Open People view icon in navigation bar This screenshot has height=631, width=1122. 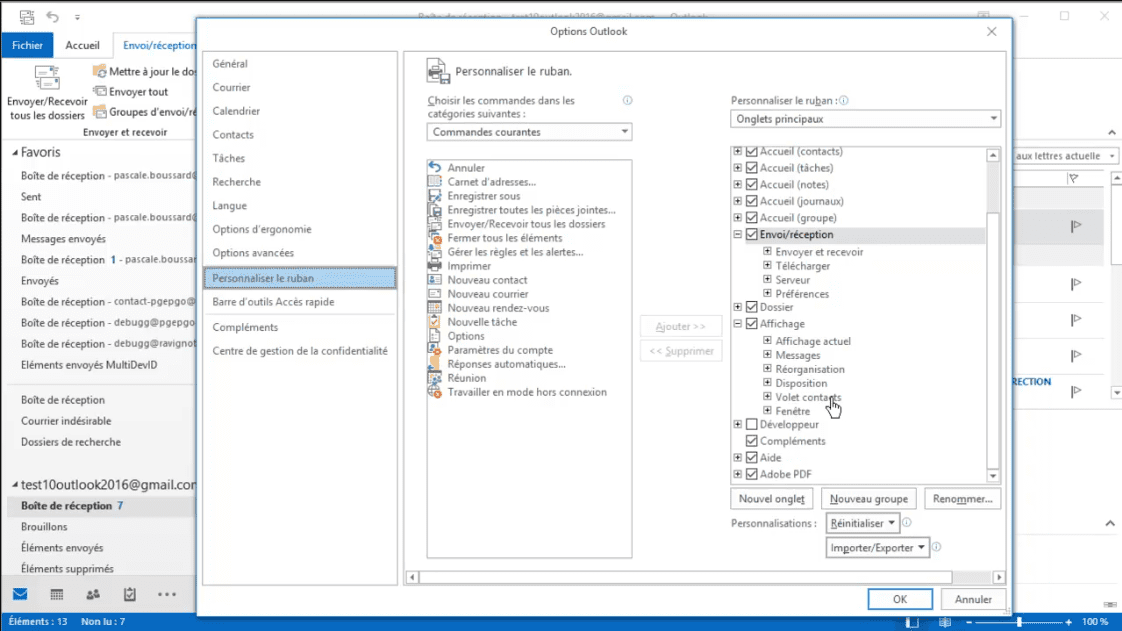click(93, 594)
